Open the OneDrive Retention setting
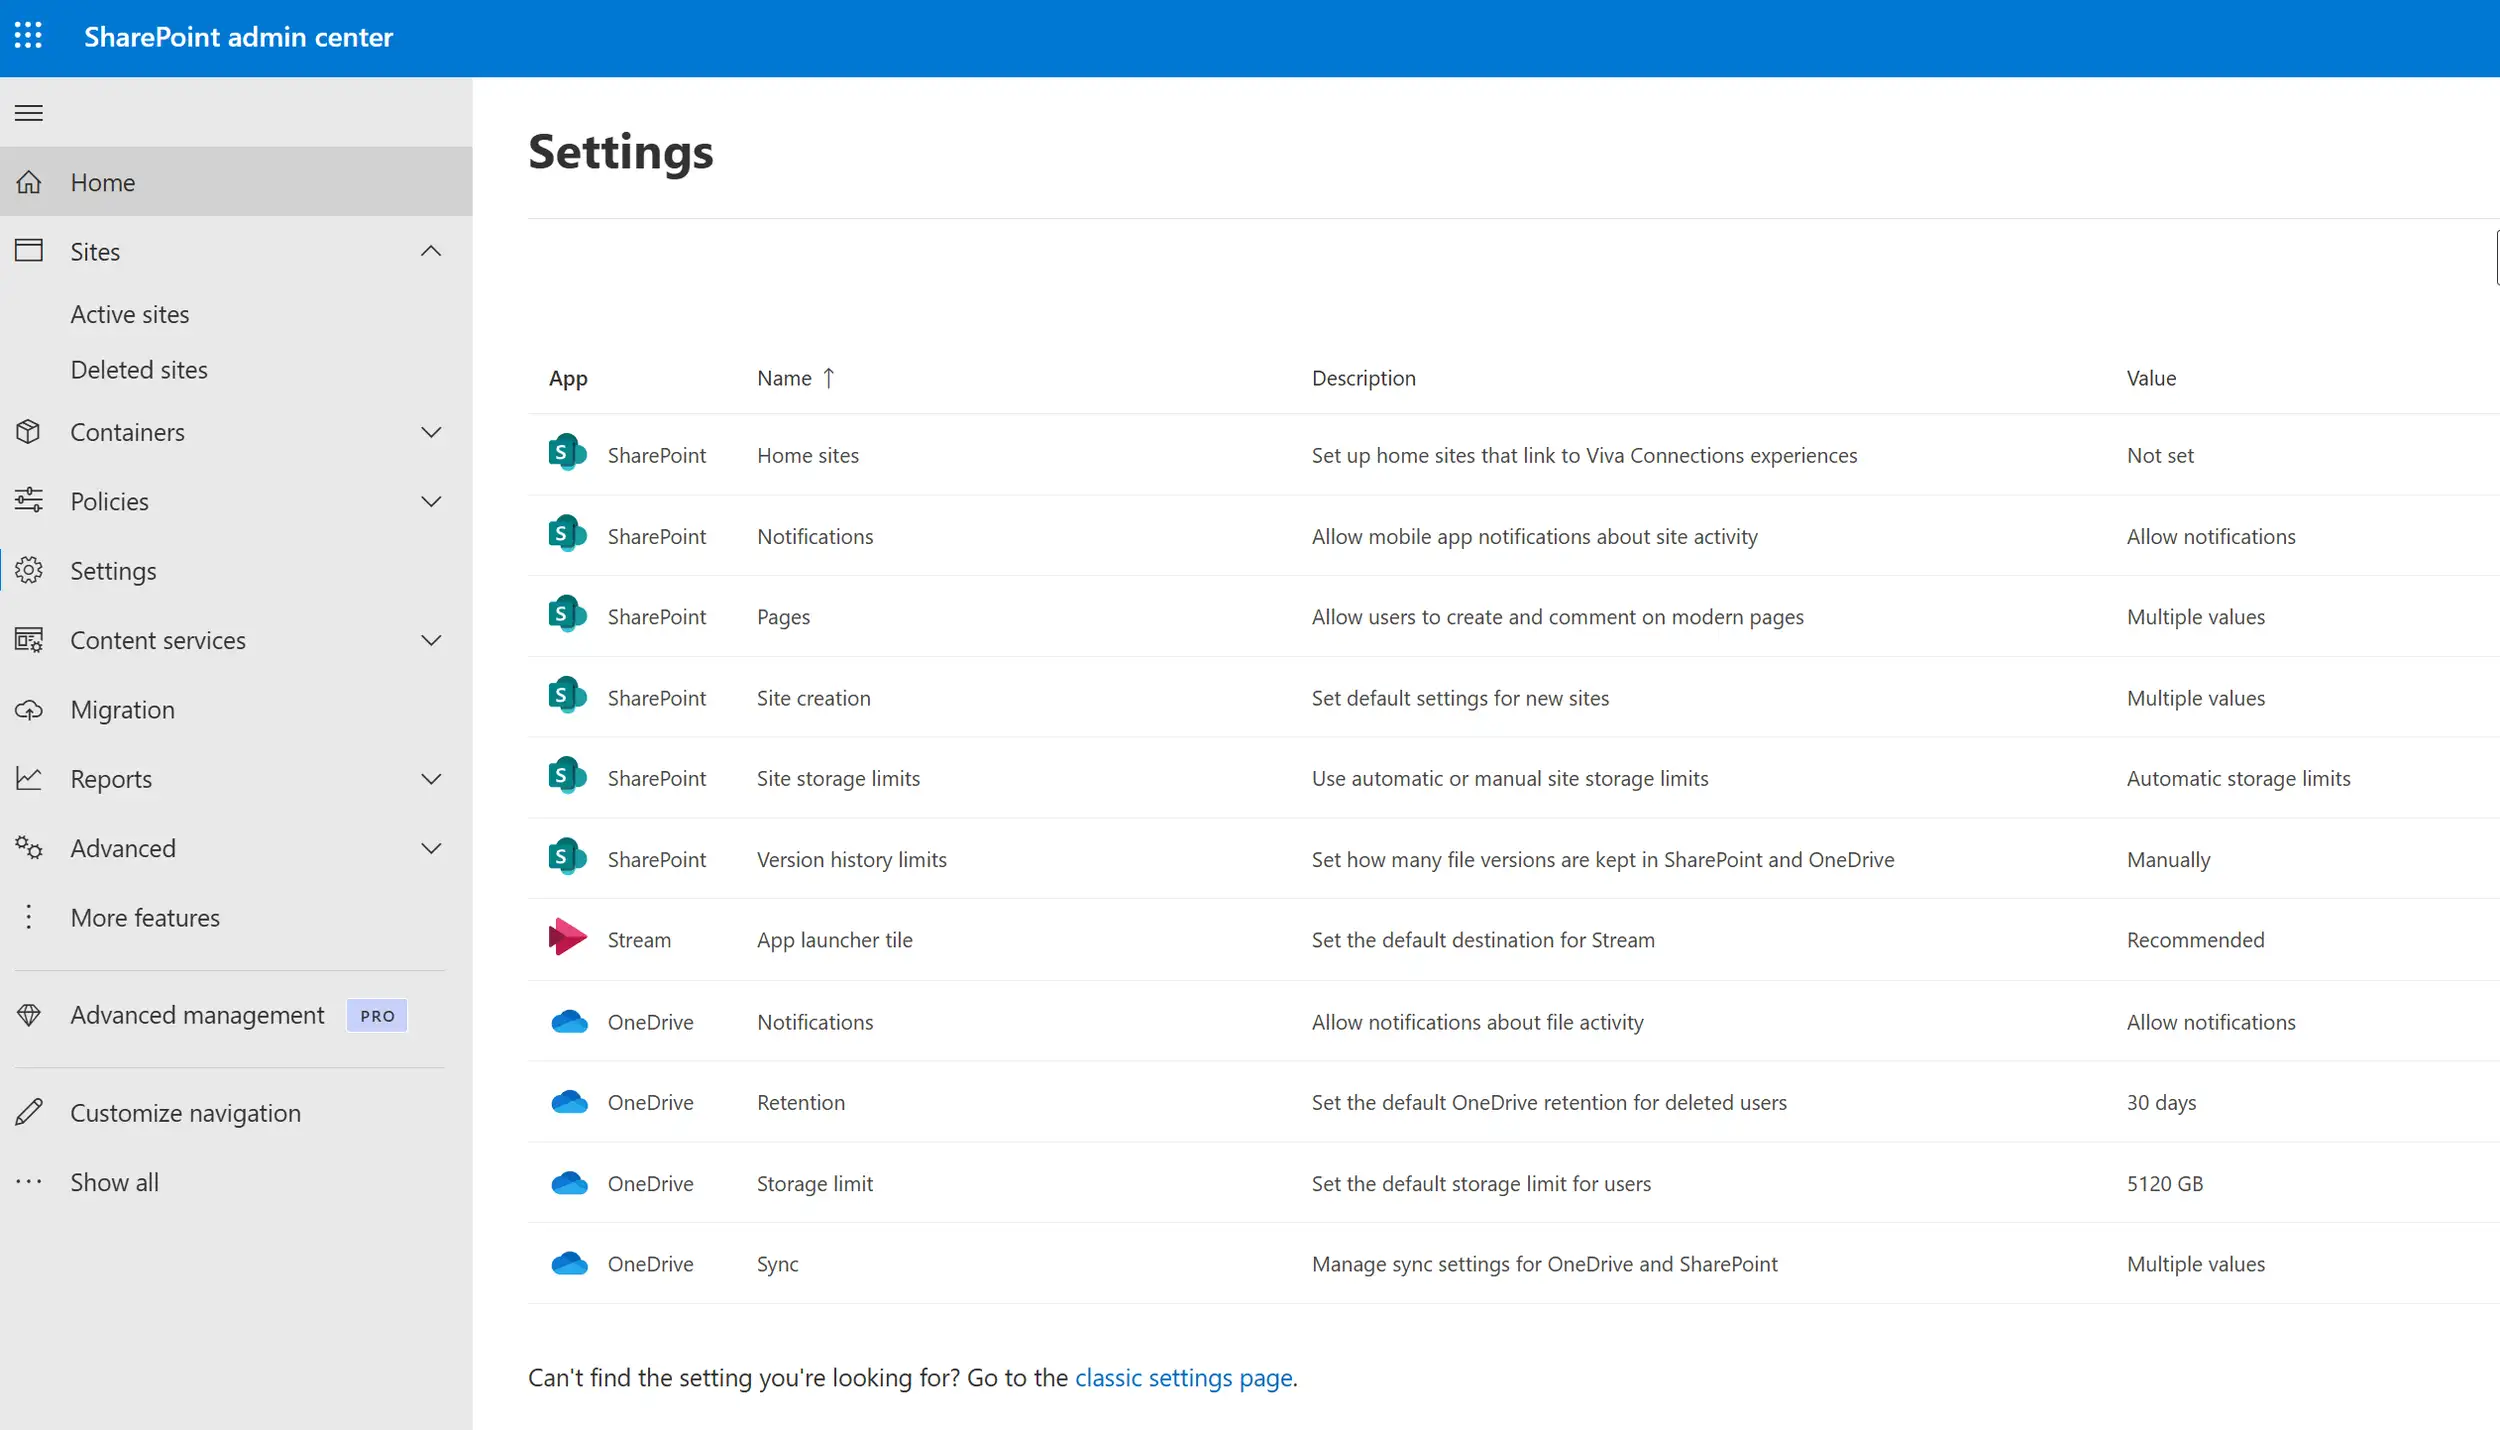The image size is (2500, 1430). pos(800,1102)
